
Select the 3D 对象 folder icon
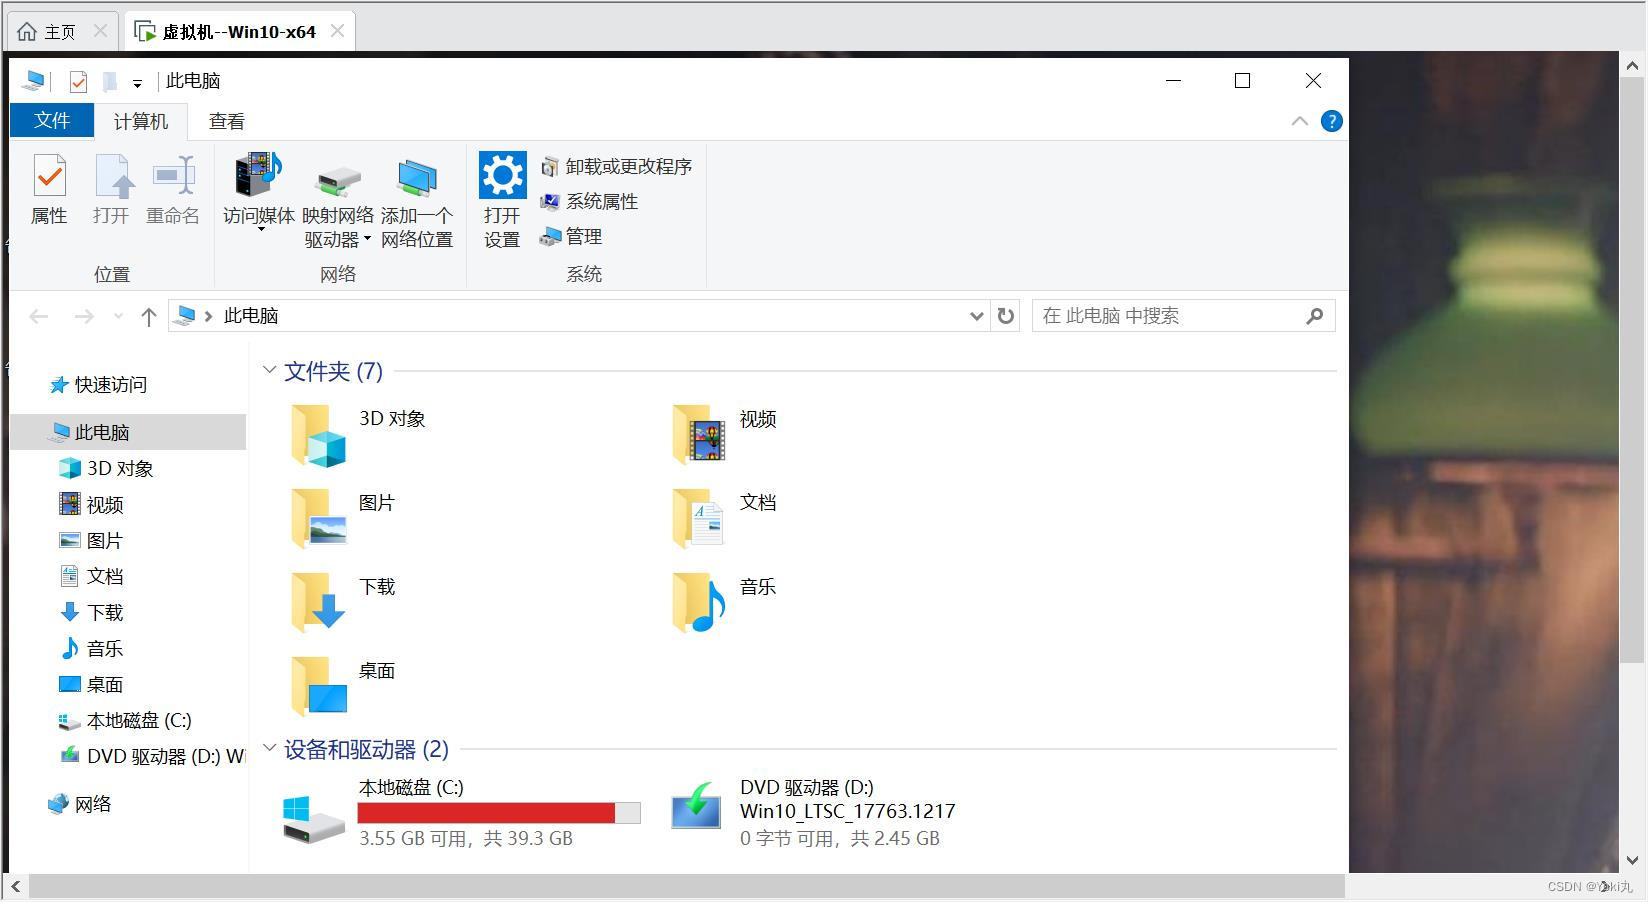(x=318, y=436)
